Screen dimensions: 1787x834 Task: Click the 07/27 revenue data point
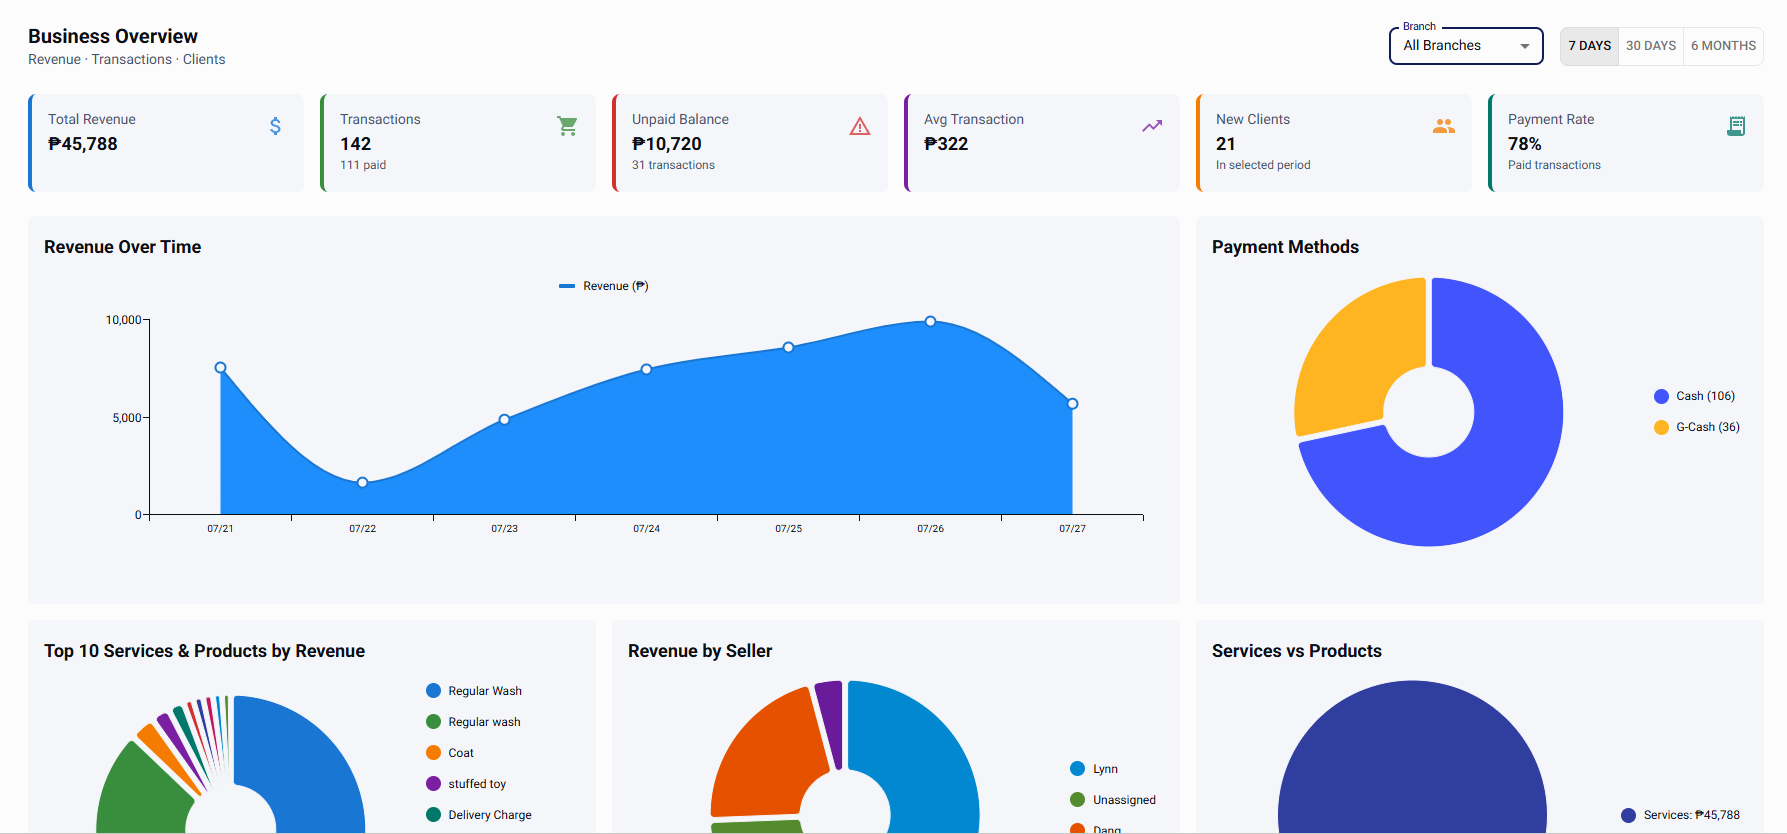pyautogui.click(x=1073, y=404)
